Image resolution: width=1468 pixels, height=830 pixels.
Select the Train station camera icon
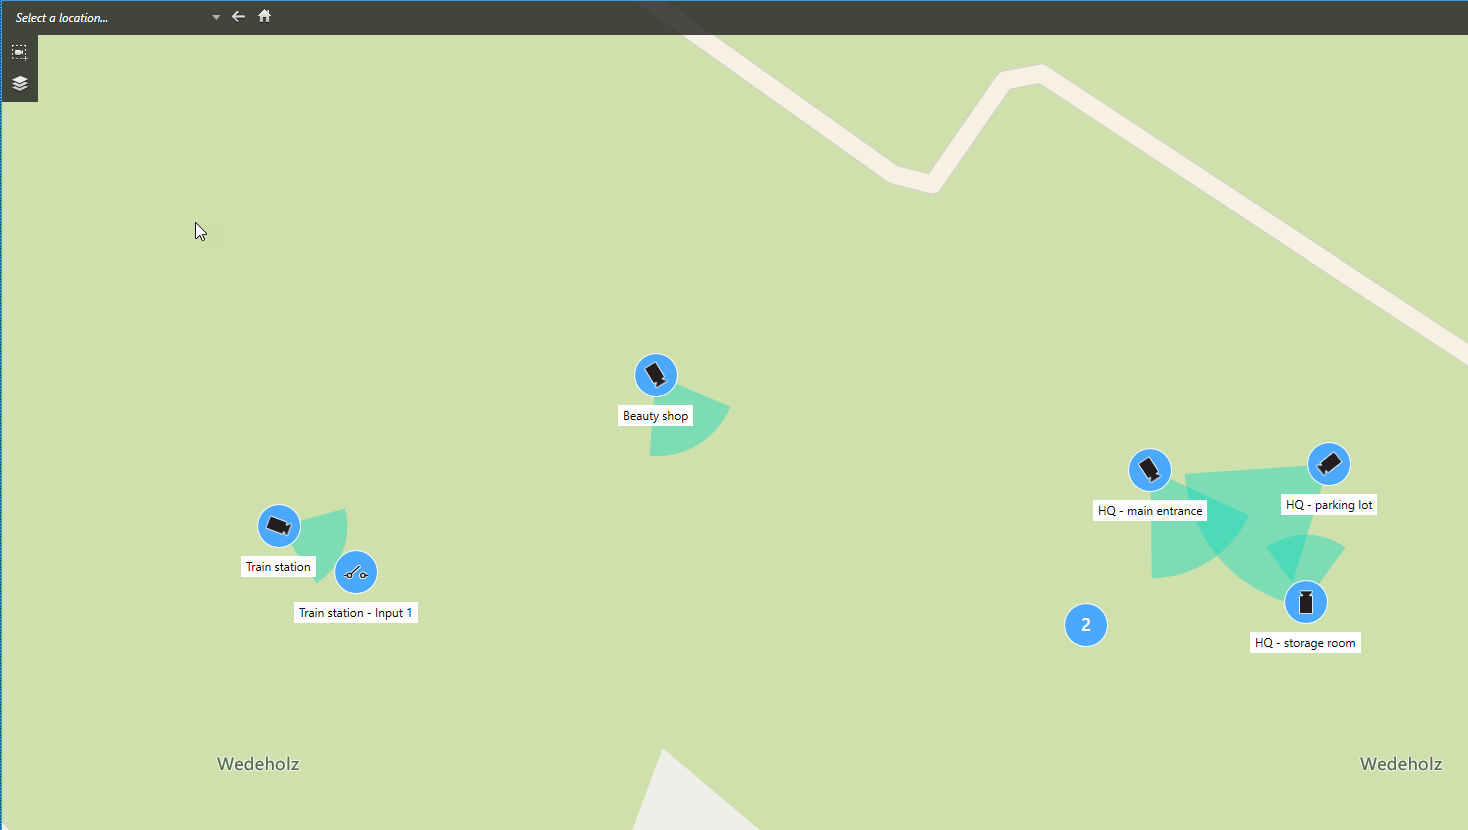pyautogui.click(x=279, y=526)
